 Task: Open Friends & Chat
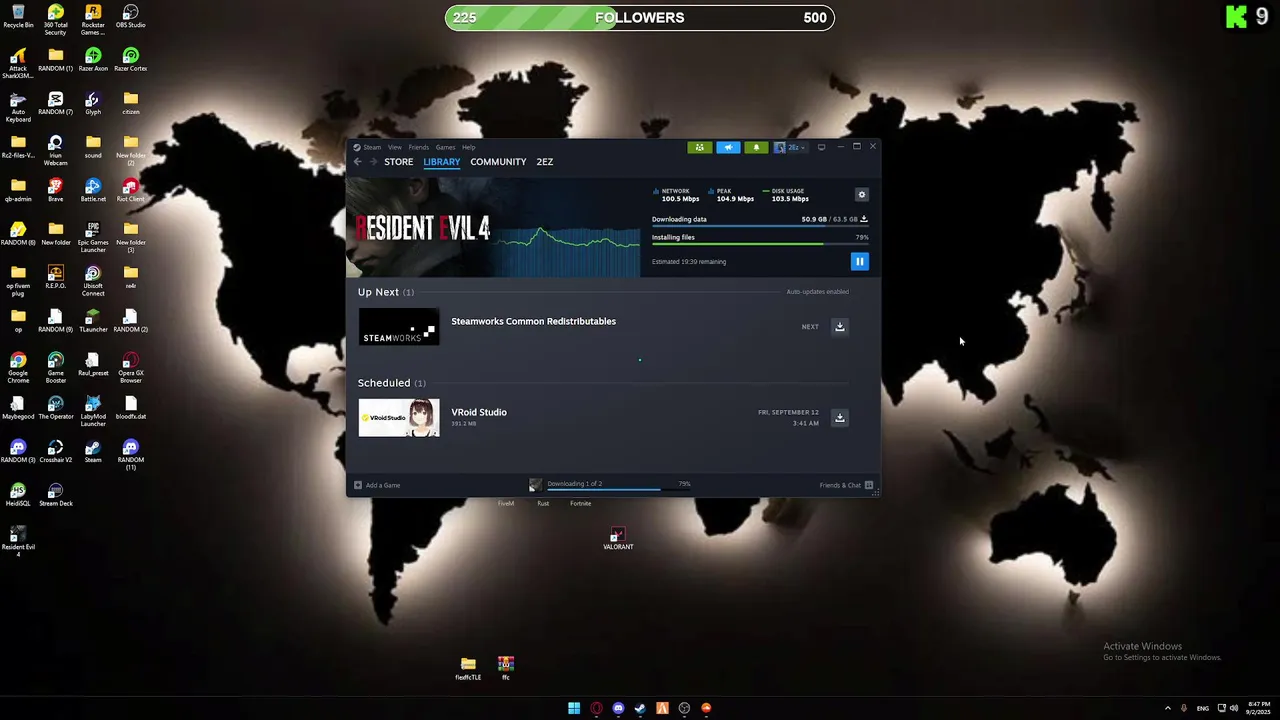tap(846, 485)
